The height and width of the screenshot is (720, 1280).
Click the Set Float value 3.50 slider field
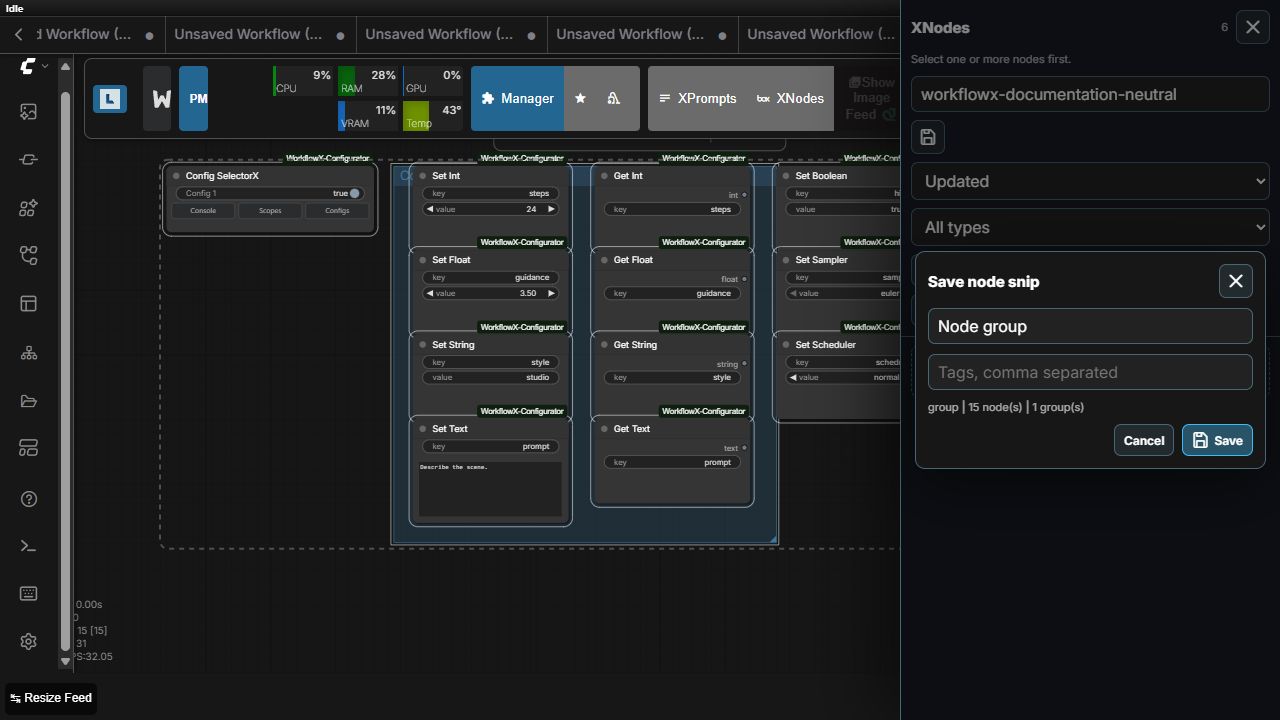pos(490,293)
